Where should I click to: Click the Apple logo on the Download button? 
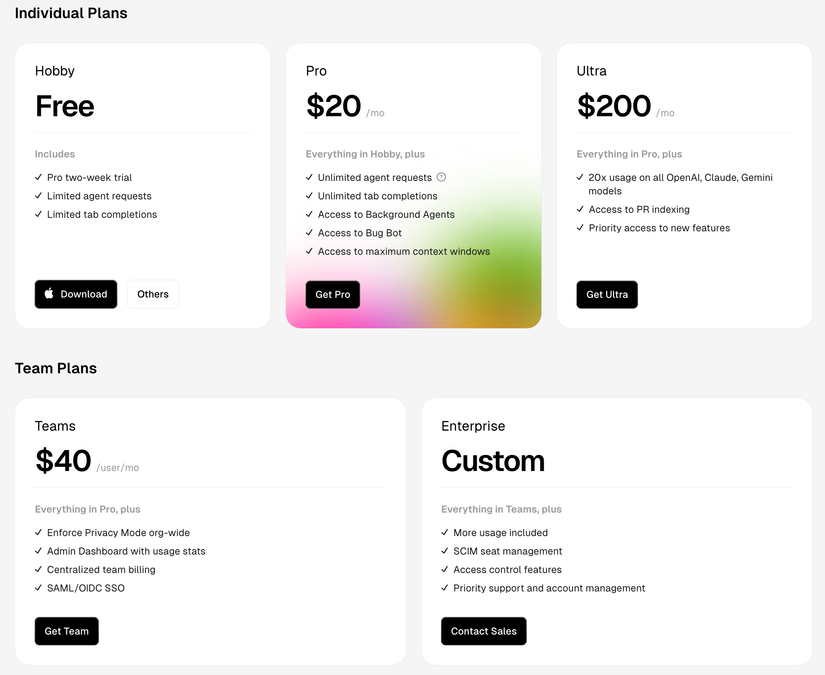pyautogui.click(x=49, y=294)
